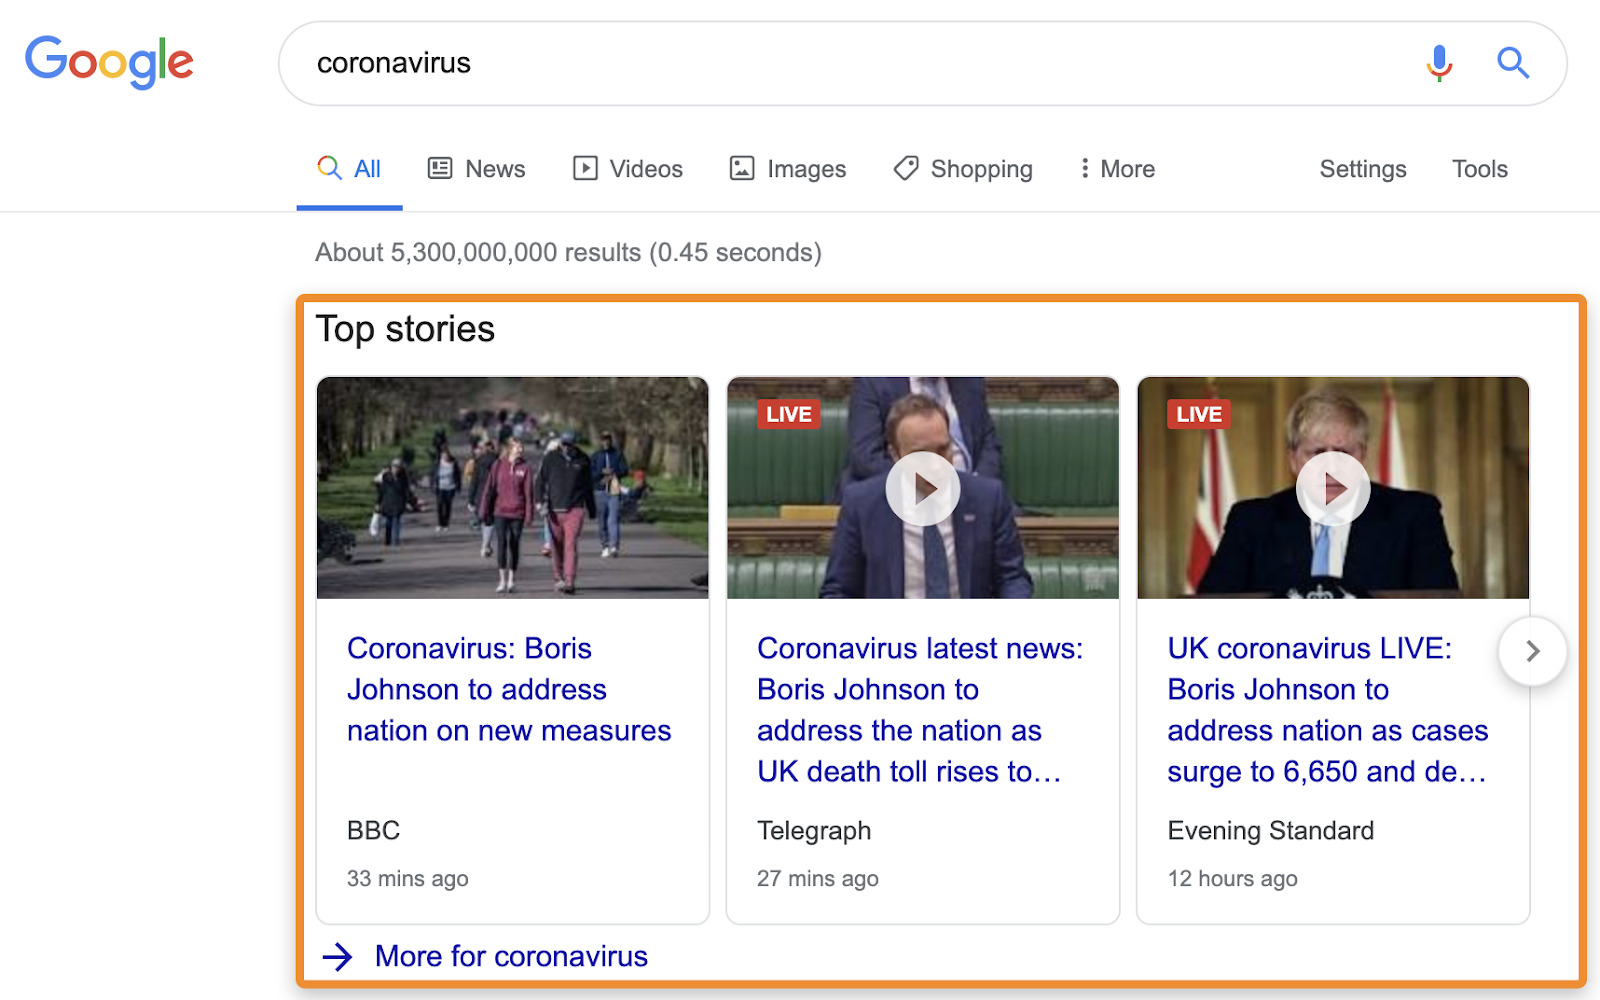The image size is (1600, 1000).
Task: Open the BBC story thumbnail image
Action: (512, 488)
